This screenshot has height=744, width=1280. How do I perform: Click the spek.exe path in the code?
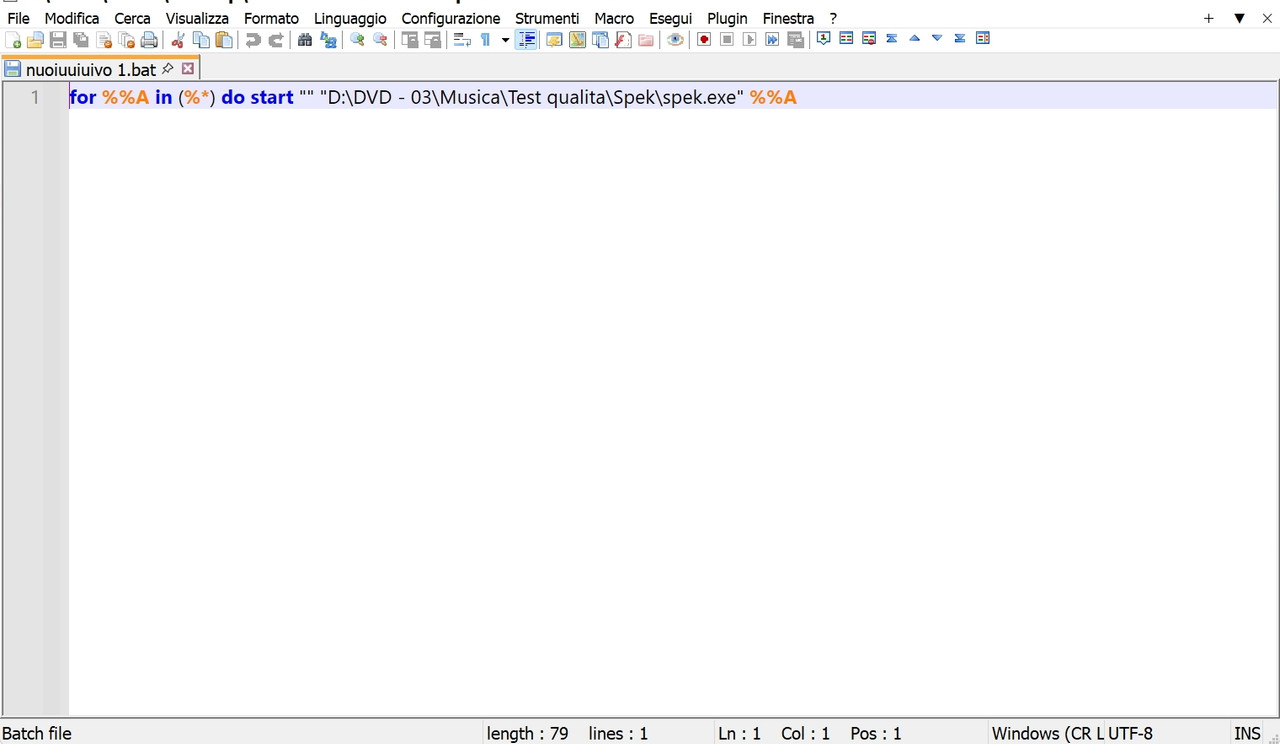(x=531, y=97)
